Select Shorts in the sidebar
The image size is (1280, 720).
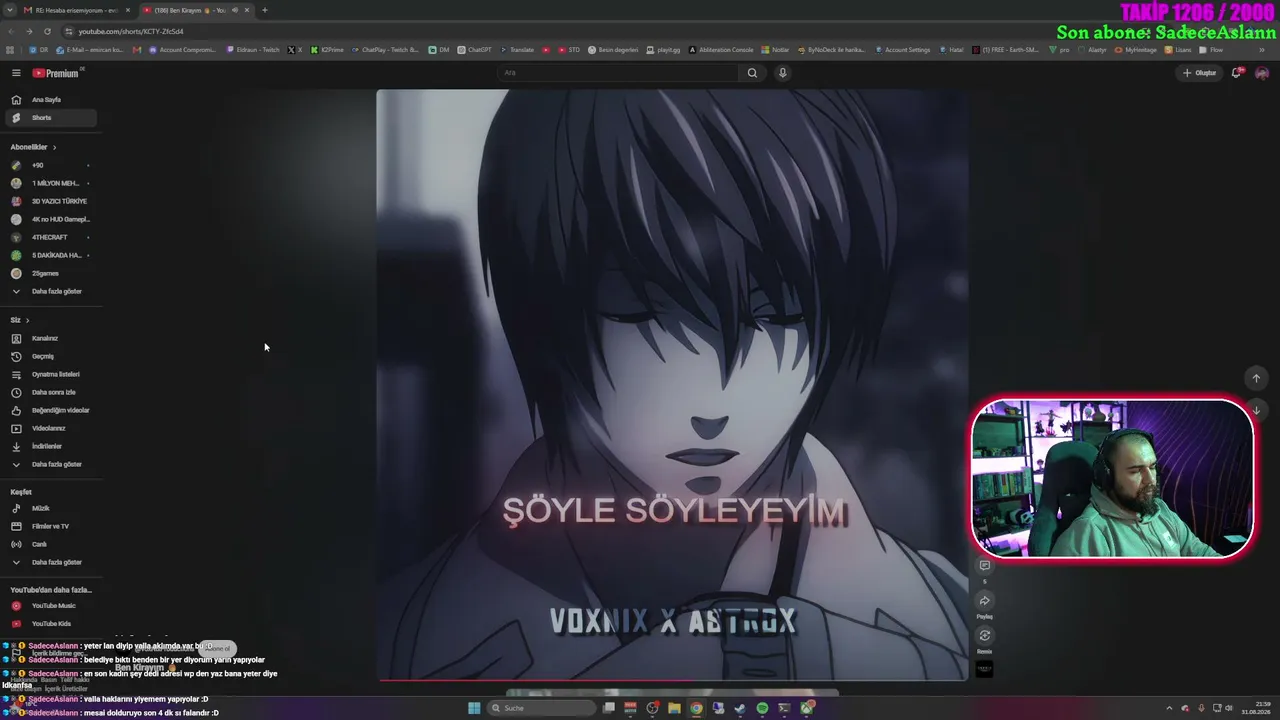point(51,118)
